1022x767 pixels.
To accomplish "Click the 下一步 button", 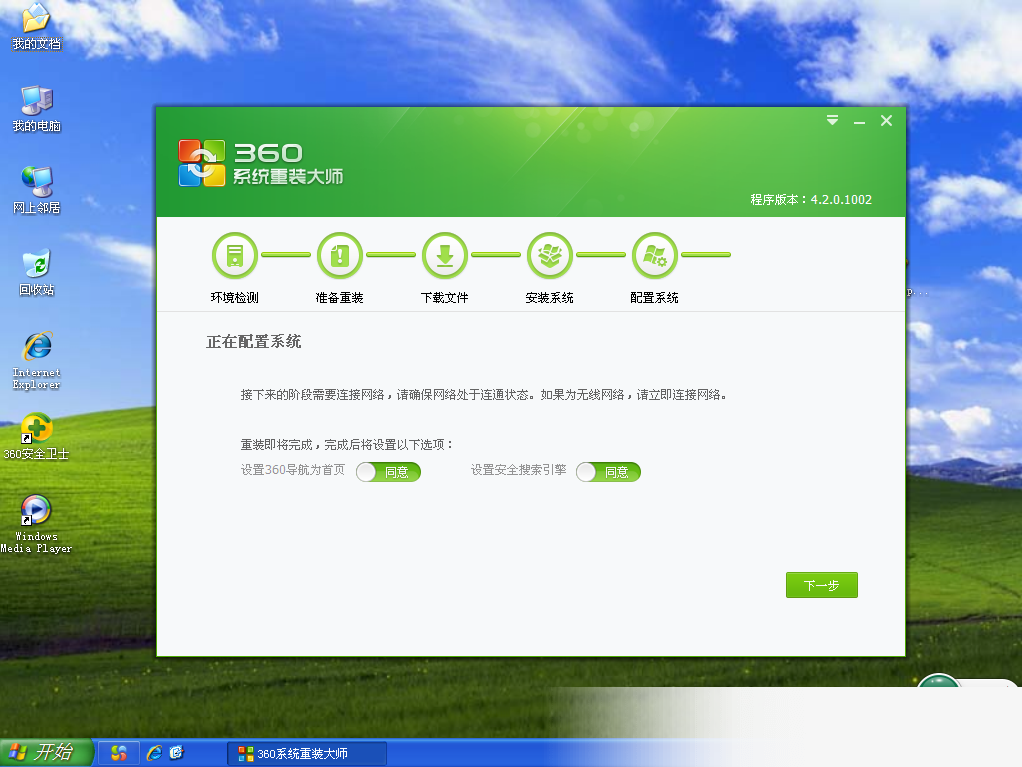I will click(x=822, y=585).
